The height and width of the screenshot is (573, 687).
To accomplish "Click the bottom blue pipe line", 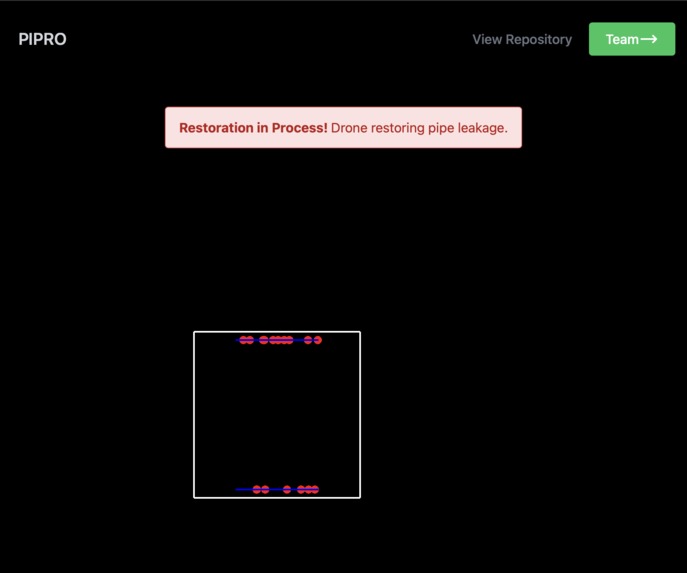I will pos(277,489).
